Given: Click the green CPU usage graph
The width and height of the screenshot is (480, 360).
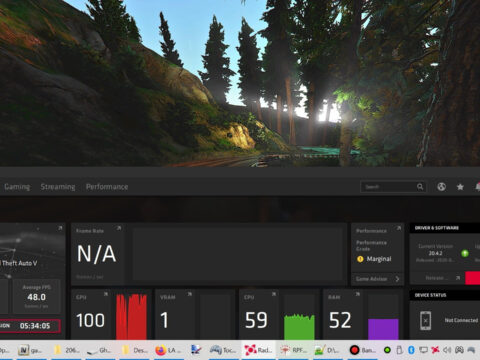Looking at the screenshot, I should point(299,327).
